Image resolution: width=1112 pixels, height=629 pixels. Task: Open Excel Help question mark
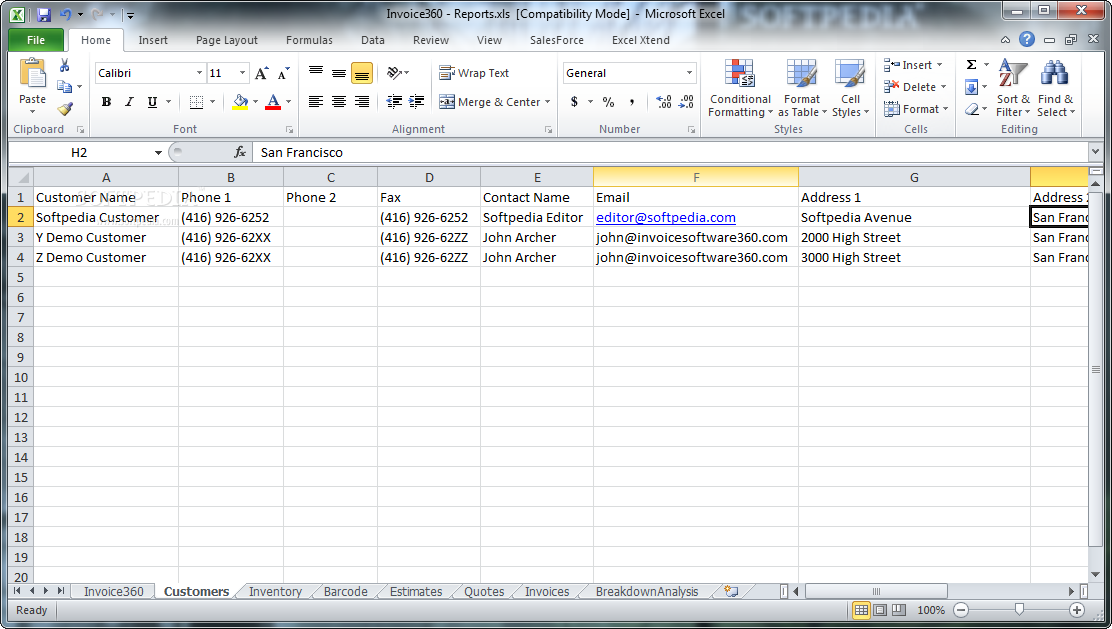(x=1026, y=40)
